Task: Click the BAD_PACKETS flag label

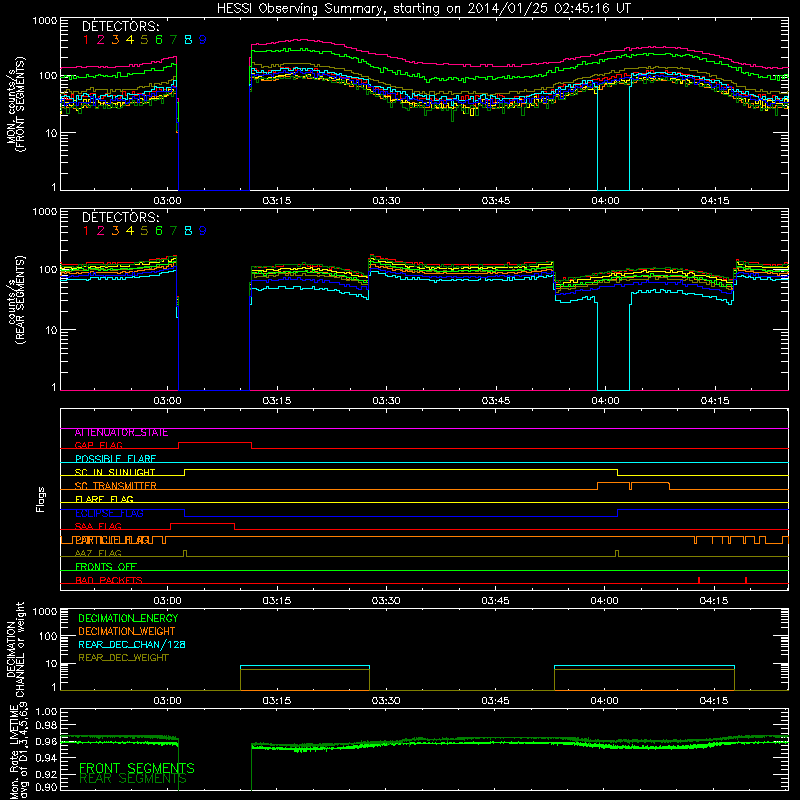Action: tap(109, 581)
